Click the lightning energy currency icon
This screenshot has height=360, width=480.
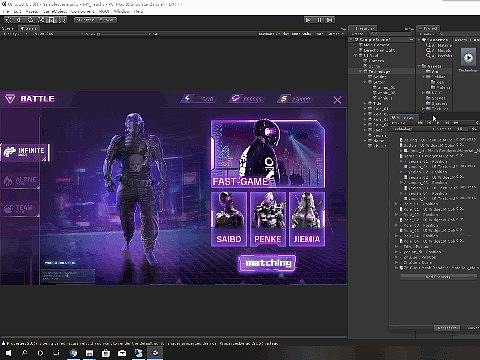pos(187,98)
